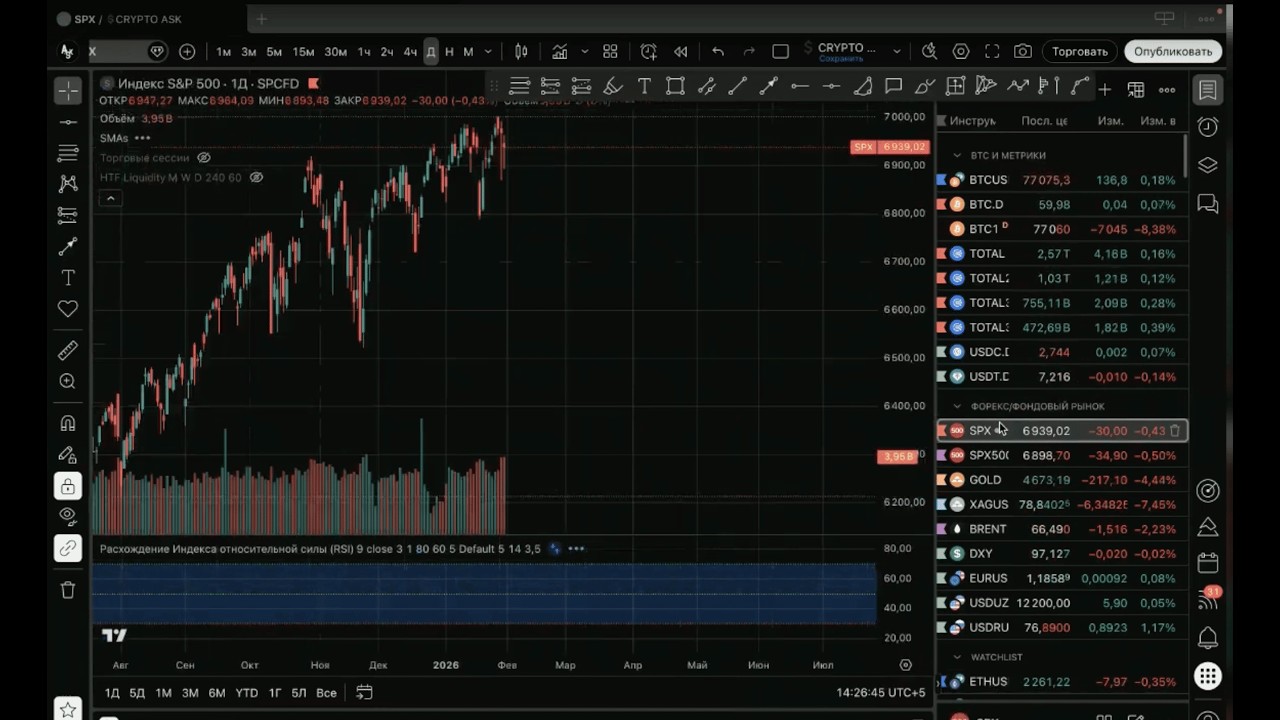Open the chart layout selector square
The height and width of the screenshot is (720, 1280).
point(781,51)
